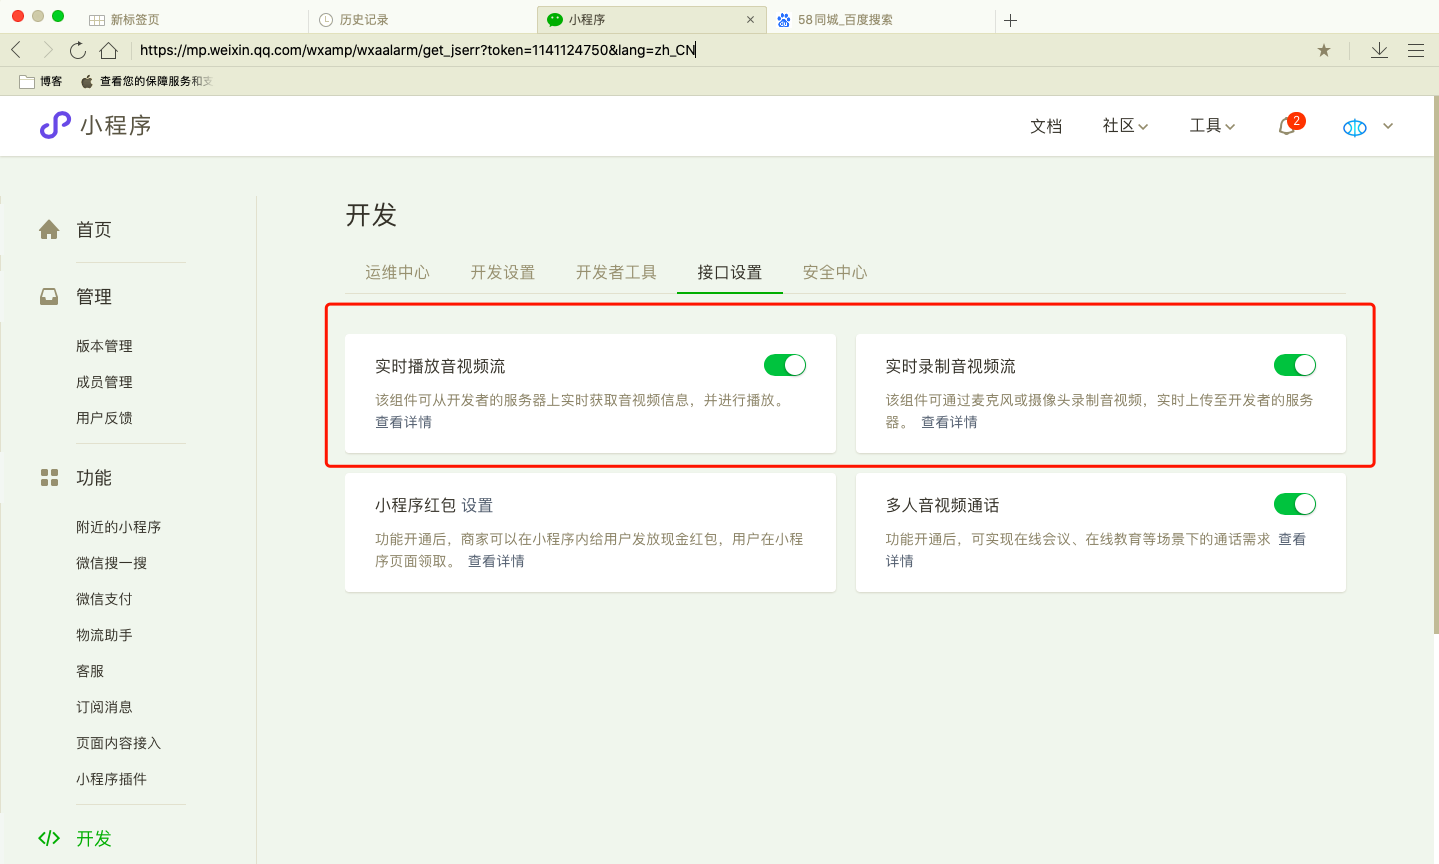This screenshot has height=864, width=1439.
Task: Click the page vertical scrollbar
Action: click(1436, 365)
